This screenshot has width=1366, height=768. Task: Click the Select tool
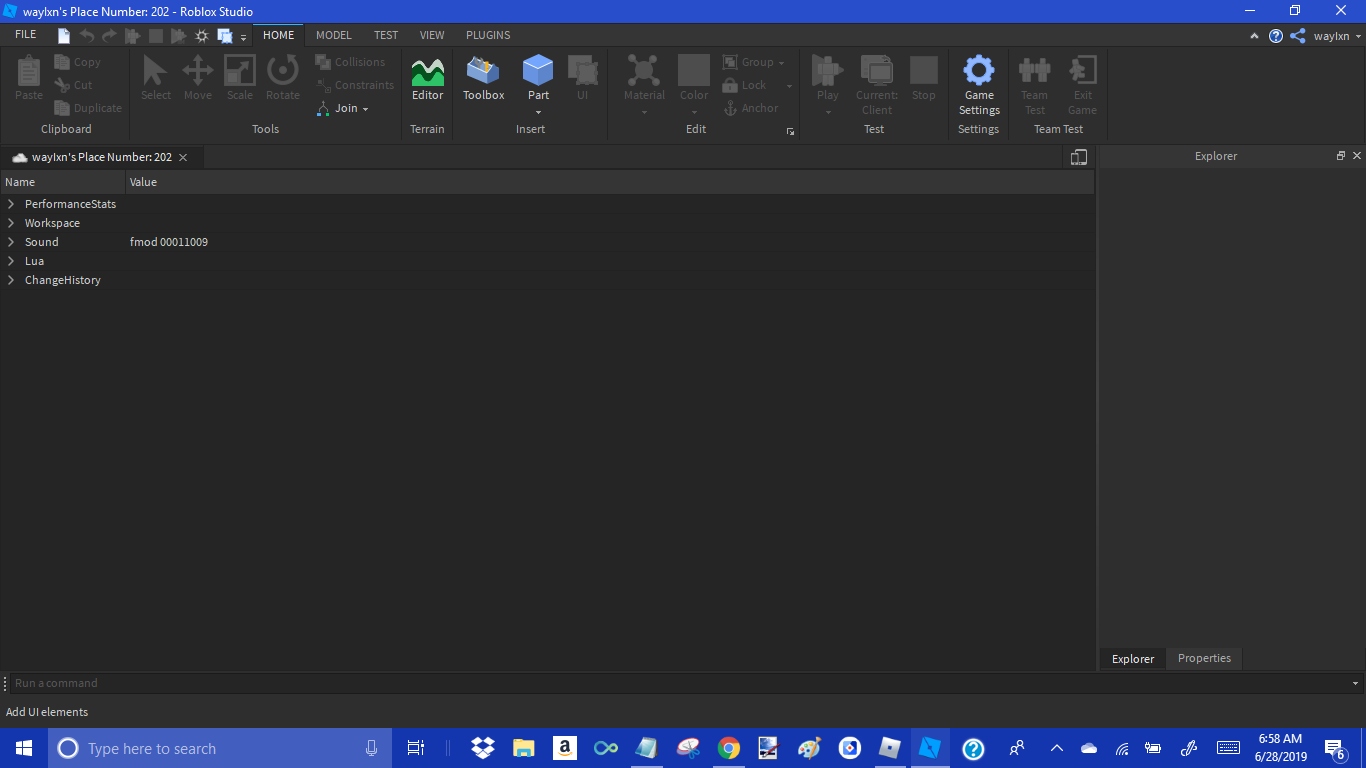156,78
